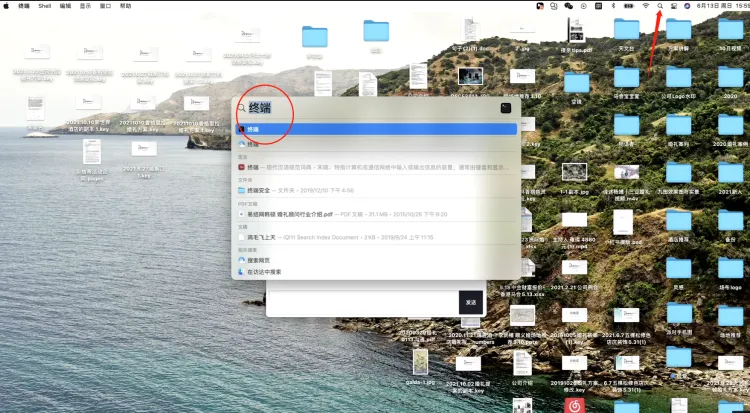The height and width of the screenshot is (413, 750).
Task: Select the 终端安全 folder result
Action: point(376,190)
